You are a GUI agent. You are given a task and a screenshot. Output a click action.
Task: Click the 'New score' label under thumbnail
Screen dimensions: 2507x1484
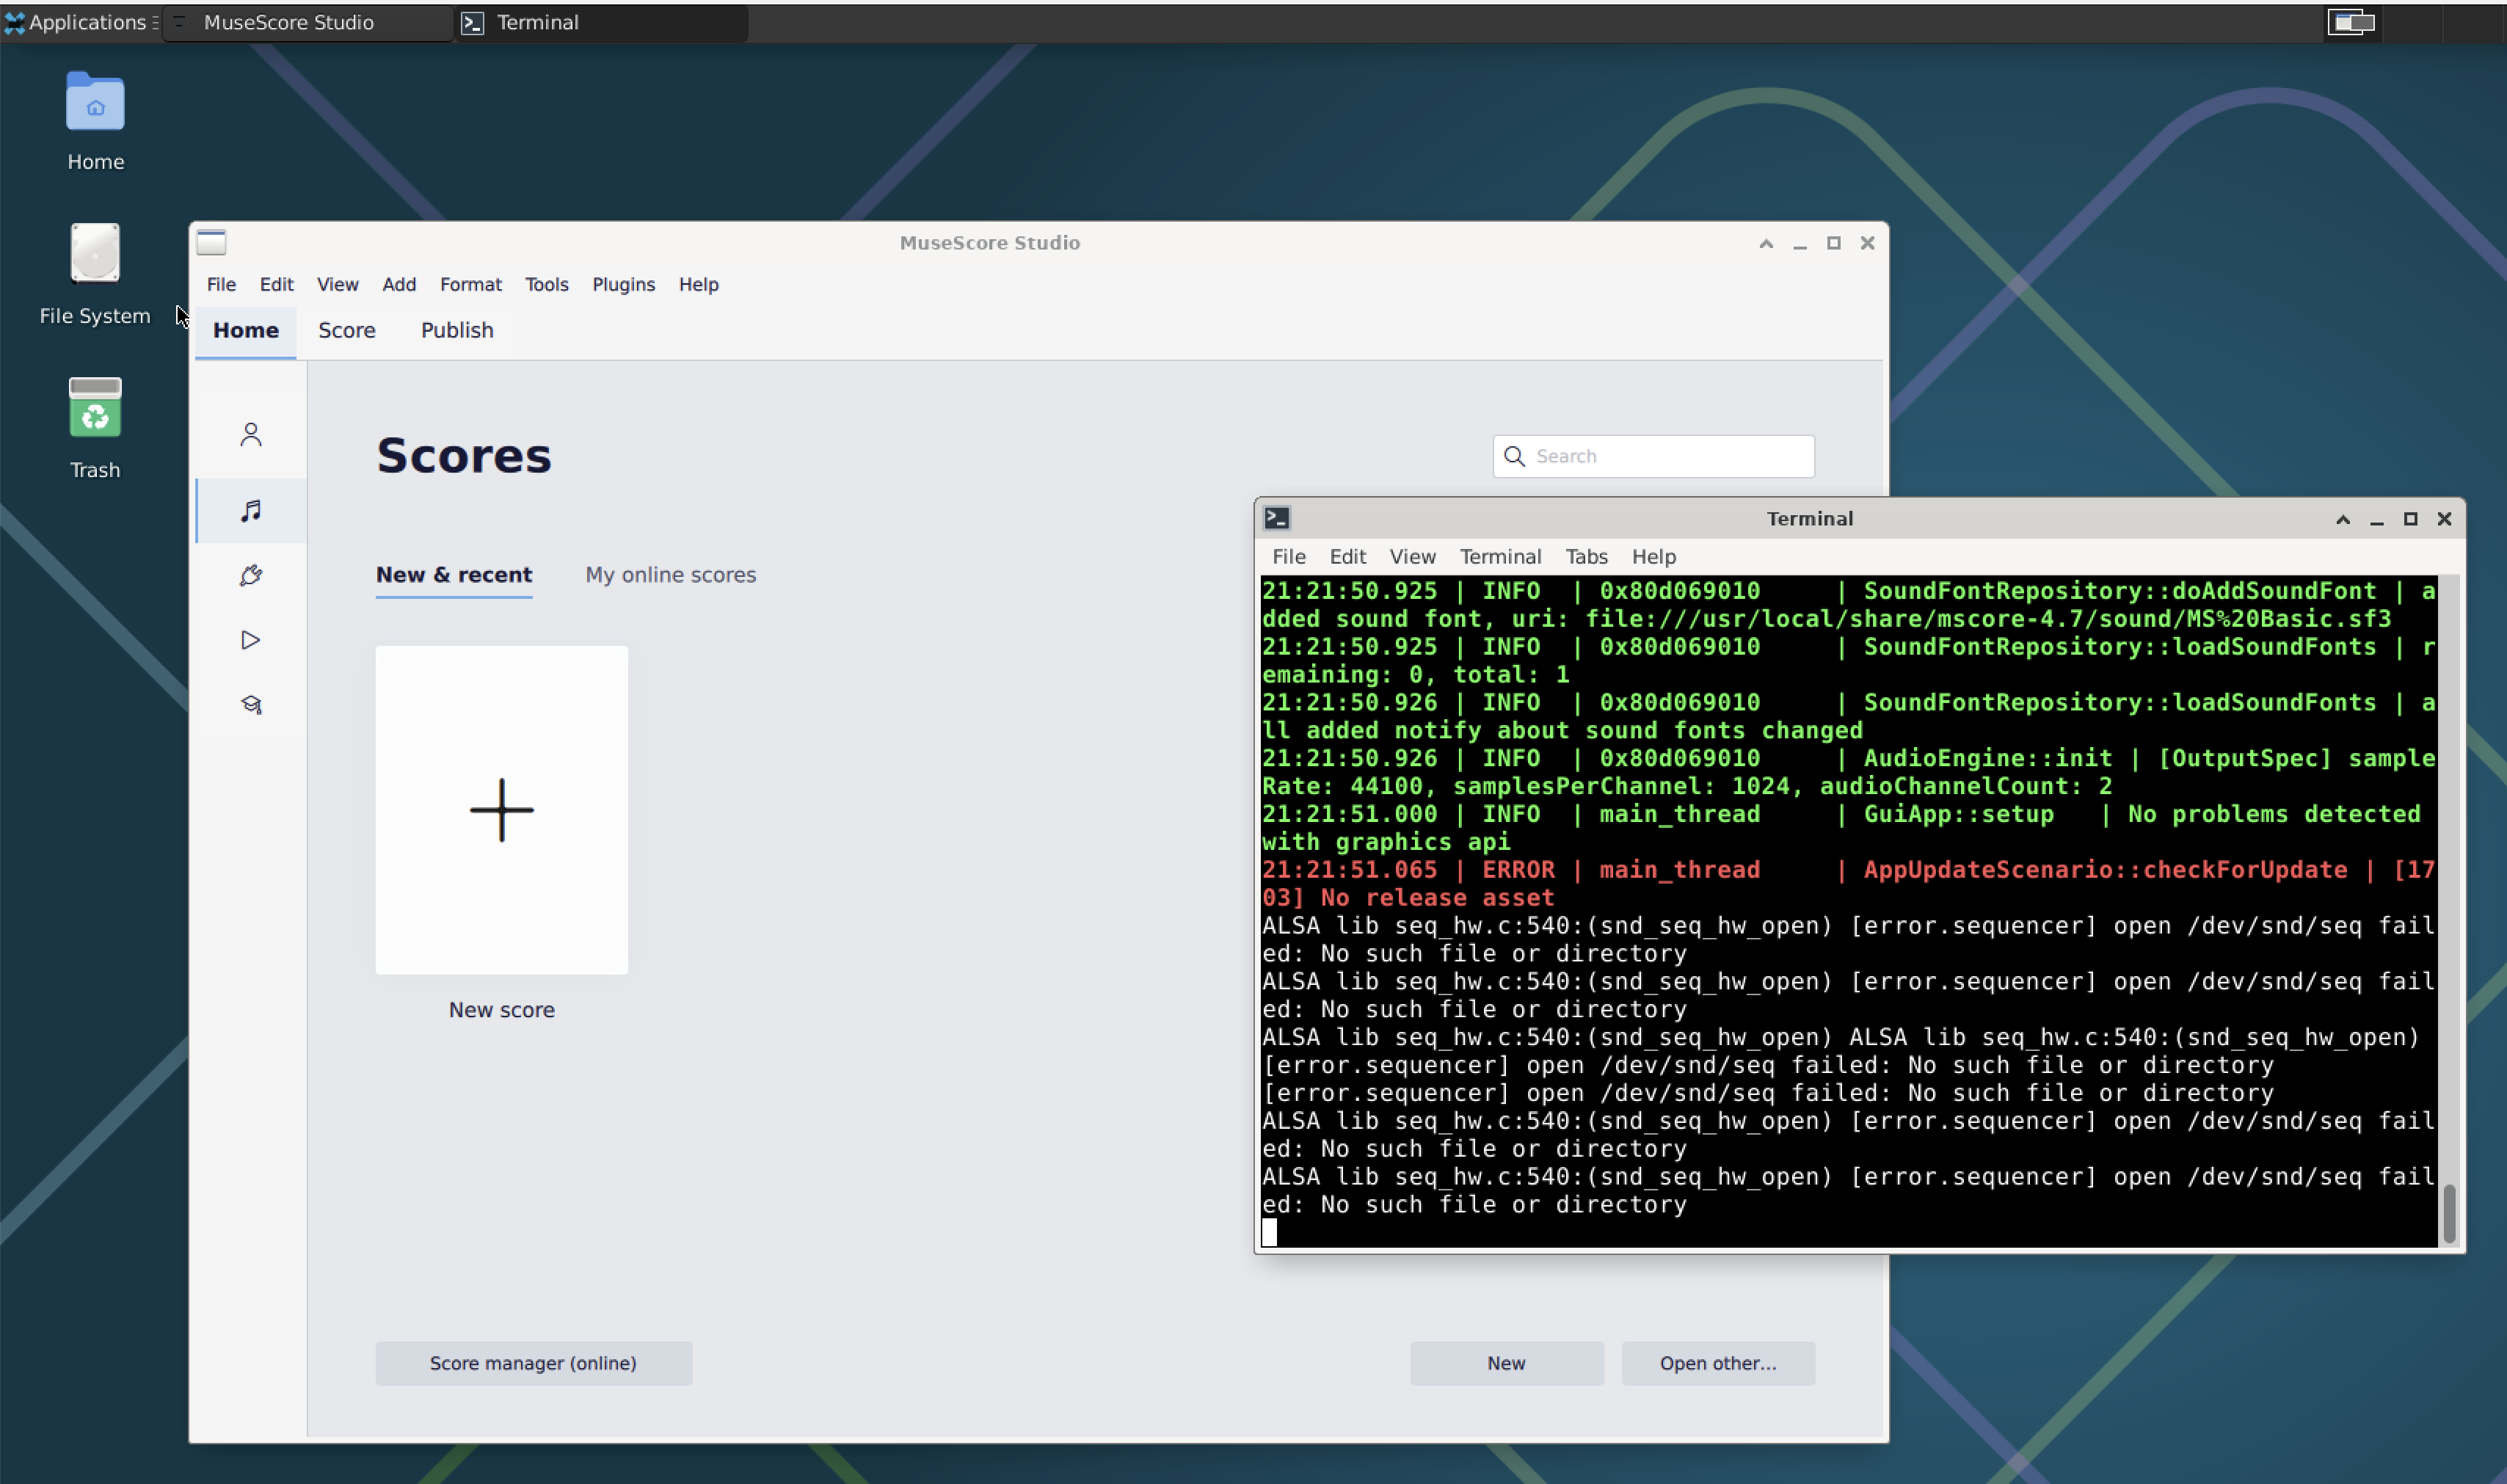[x=501, y=1010]
